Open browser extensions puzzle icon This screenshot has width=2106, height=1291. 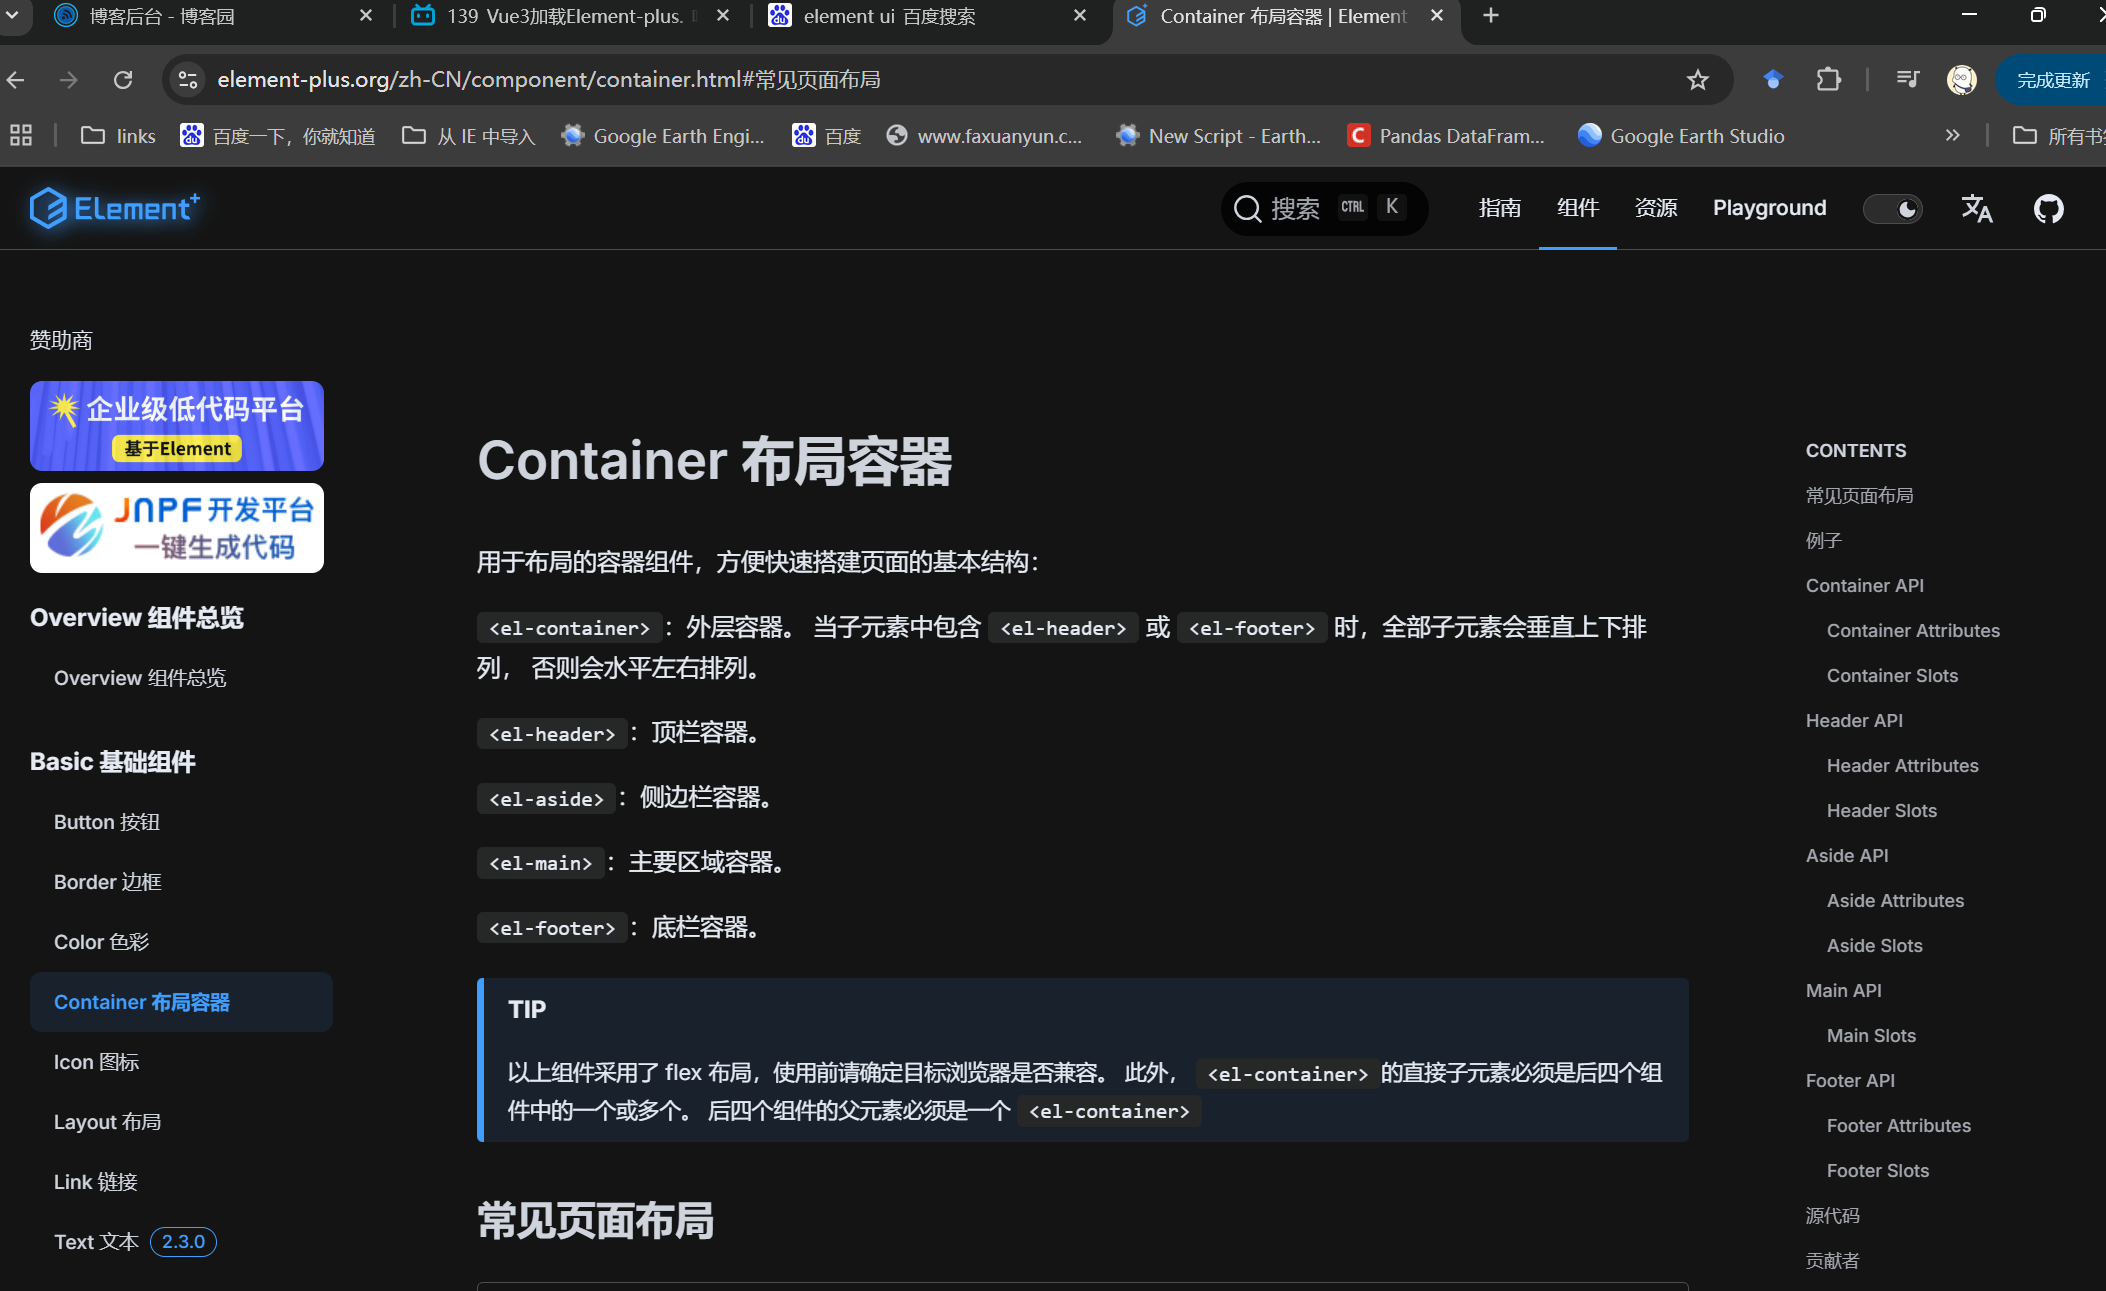tap(1828, 80)
